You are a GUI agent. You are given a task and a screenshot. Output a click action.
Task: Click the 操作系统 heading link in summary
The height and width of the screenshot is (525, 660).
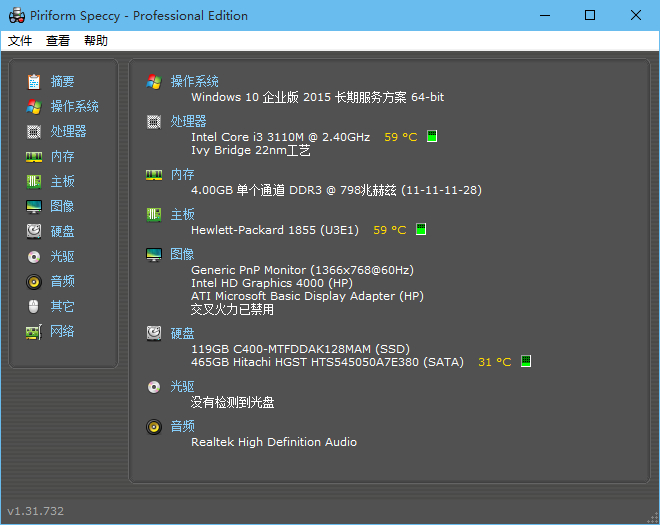[x=194, y=81]
